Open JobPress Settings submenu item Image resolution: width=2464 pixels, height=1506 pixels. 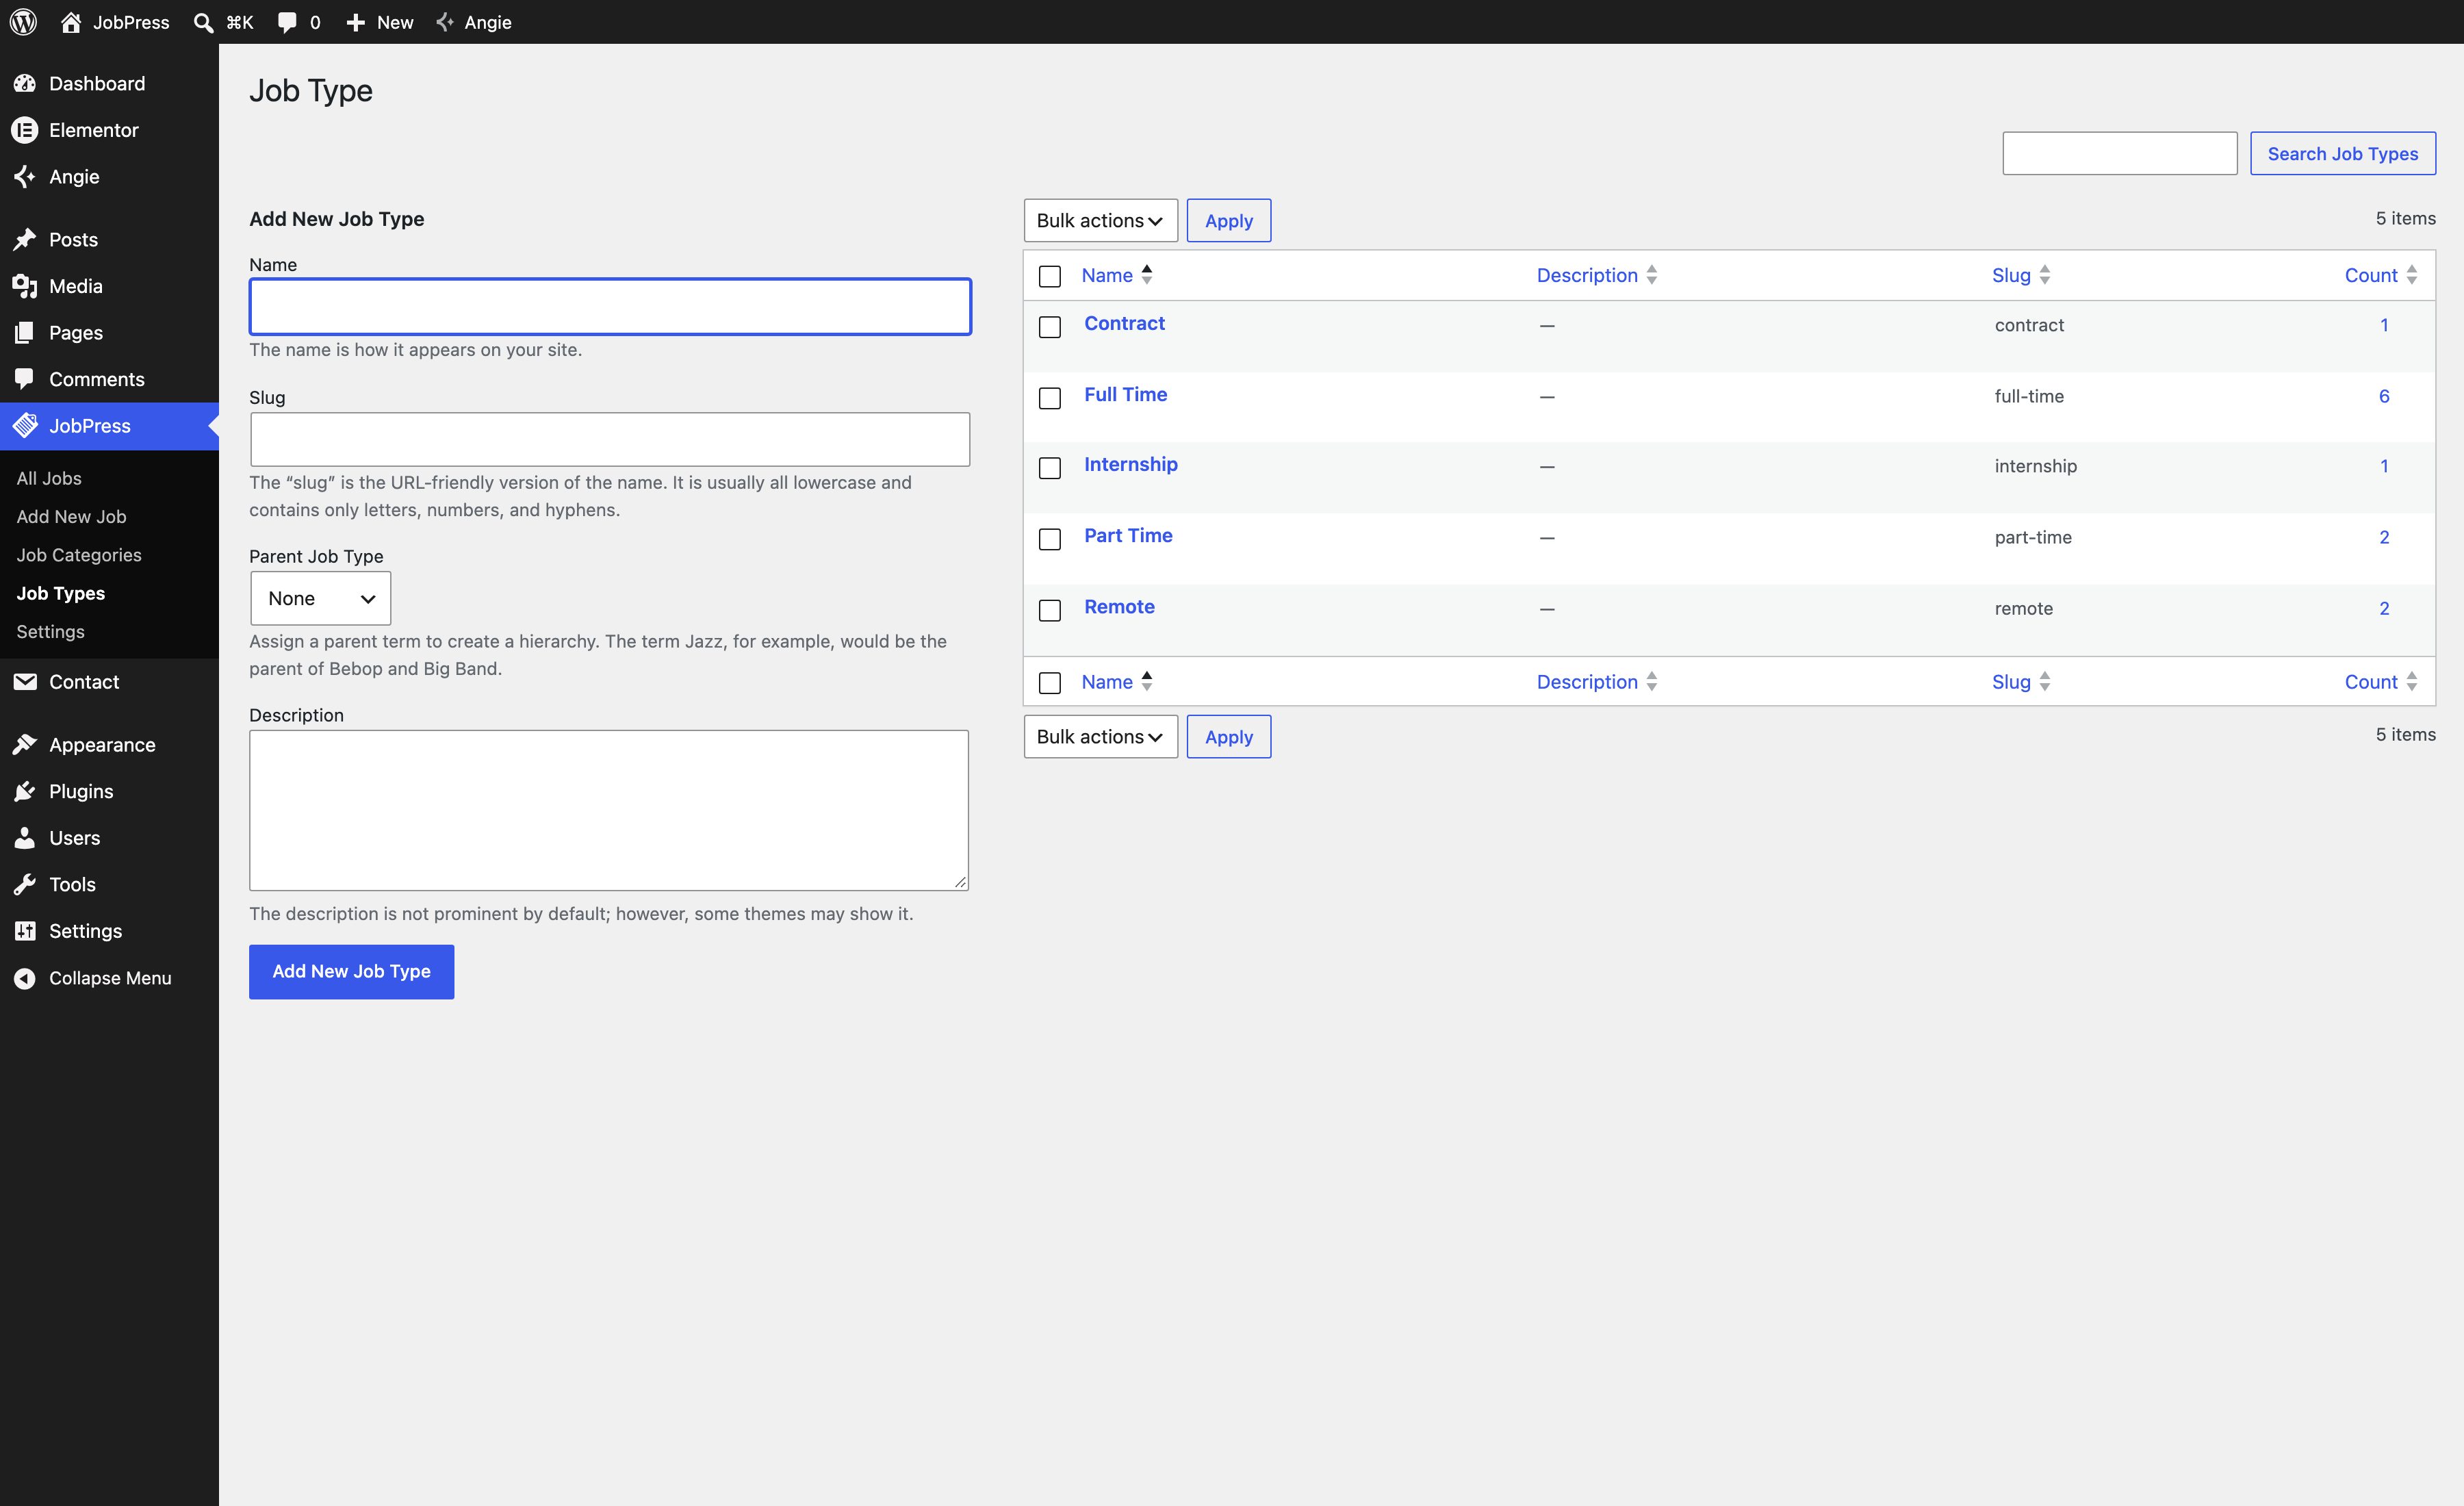(50, 632)
